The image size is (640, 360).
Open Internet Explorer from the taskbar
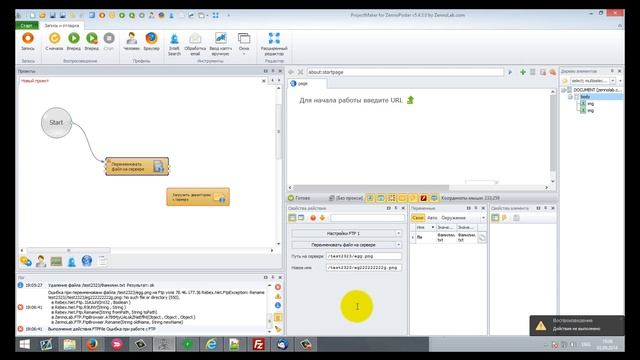pos(211,344)
